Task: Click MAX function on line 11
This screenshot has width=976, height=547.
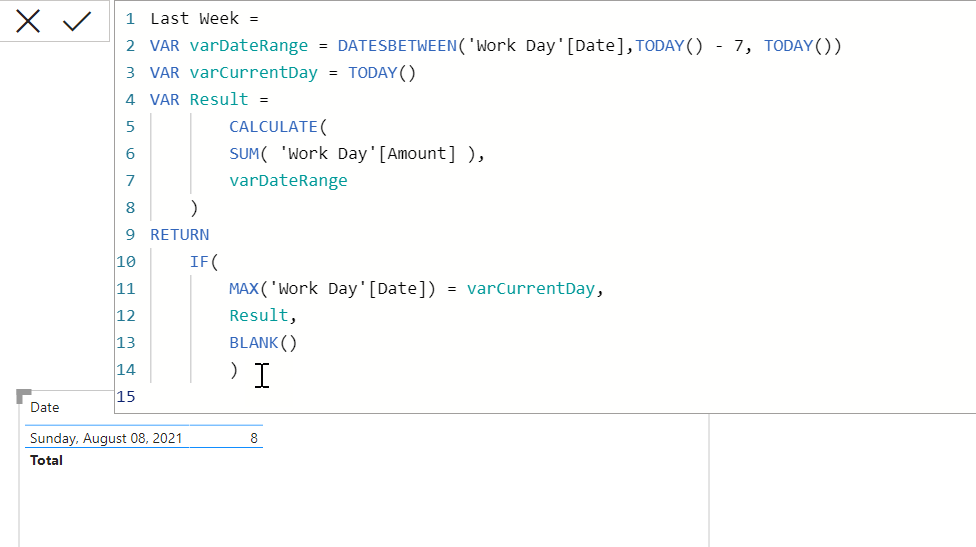Action: pos(243,288)
